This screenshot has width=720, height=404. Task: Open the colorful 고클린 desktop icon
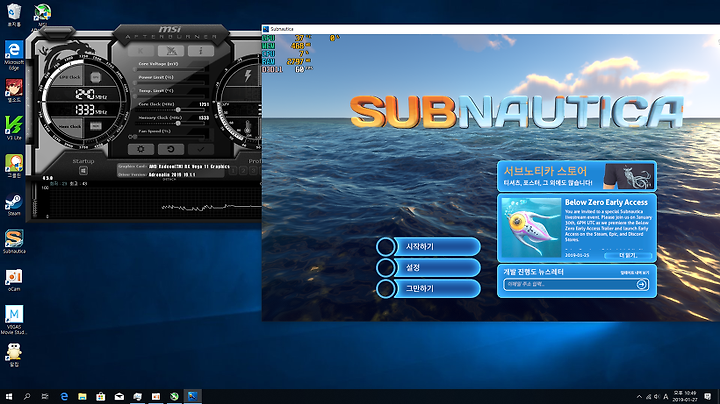coord(14,166)
